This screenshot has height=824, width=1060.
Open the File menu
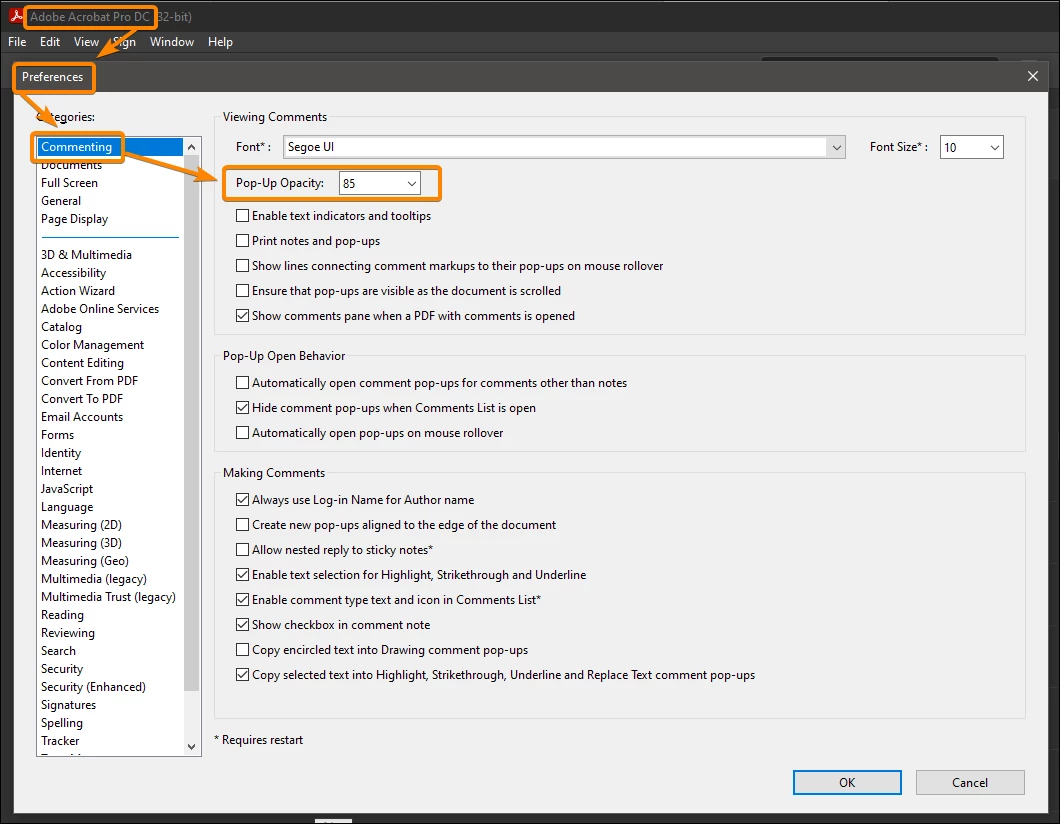pyautogui.click(x=17, y=42)
